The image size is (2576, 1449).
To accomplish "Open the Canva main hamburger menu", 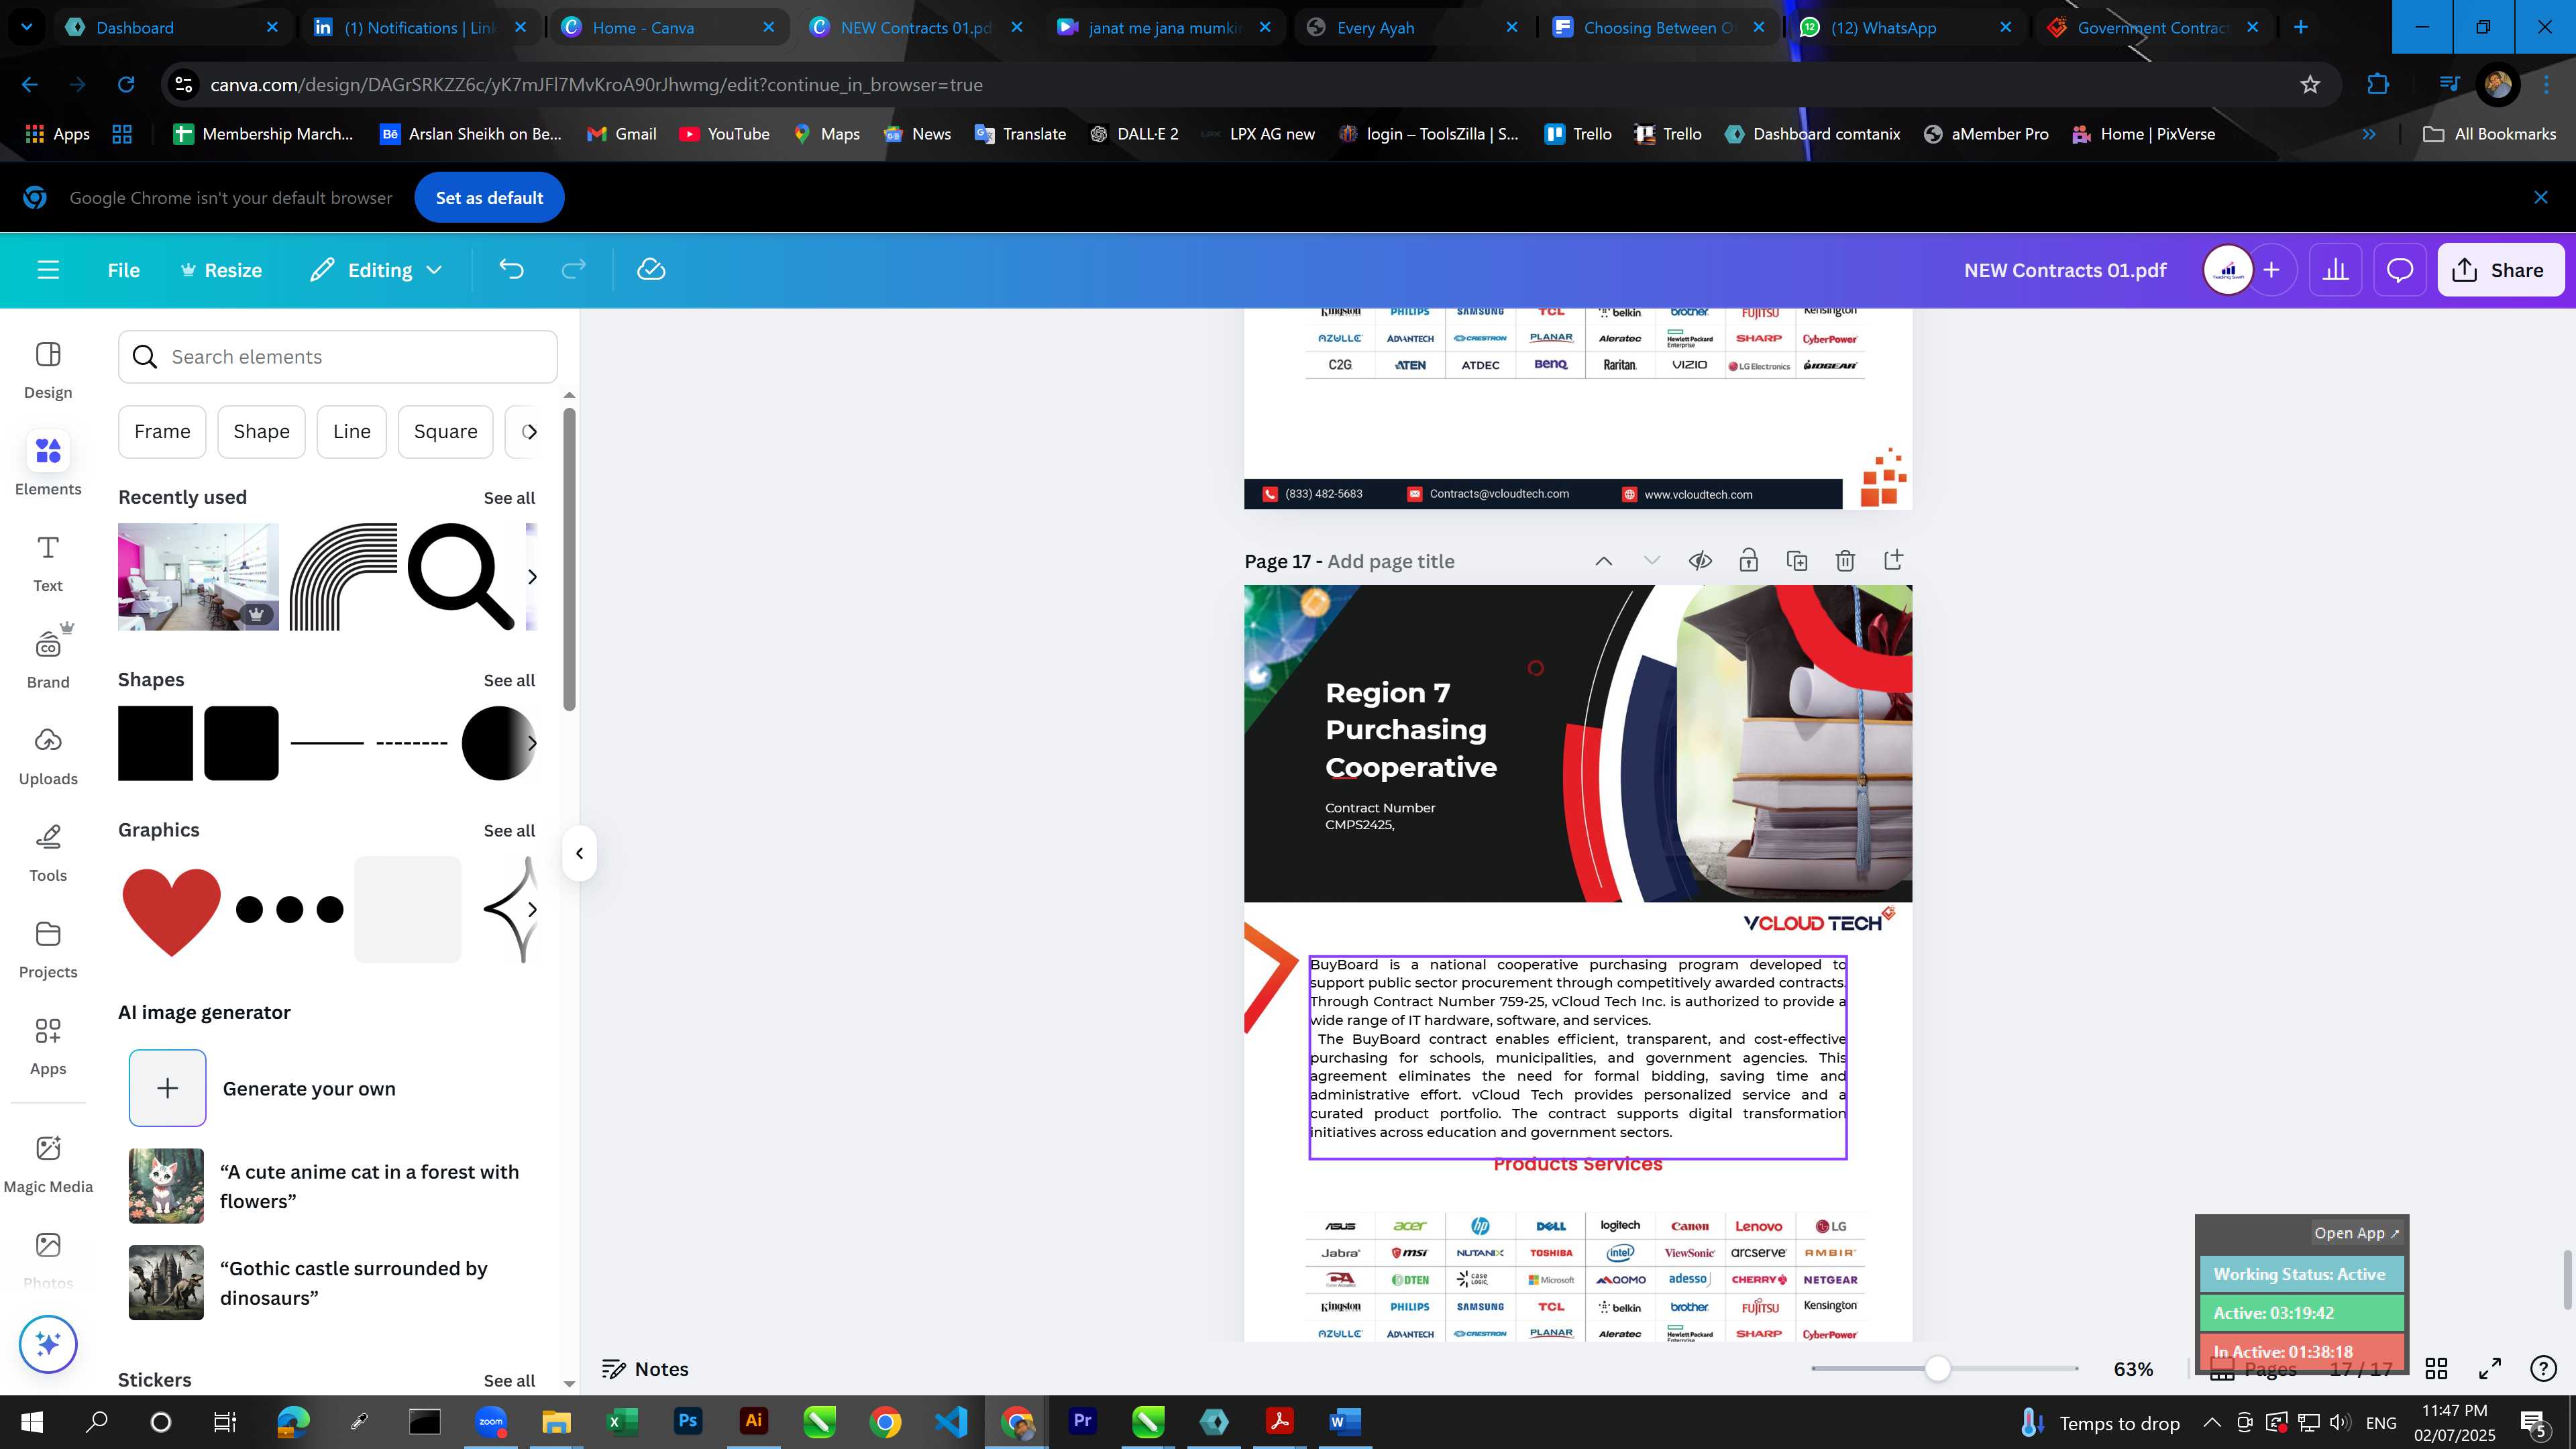I will 48,270.
